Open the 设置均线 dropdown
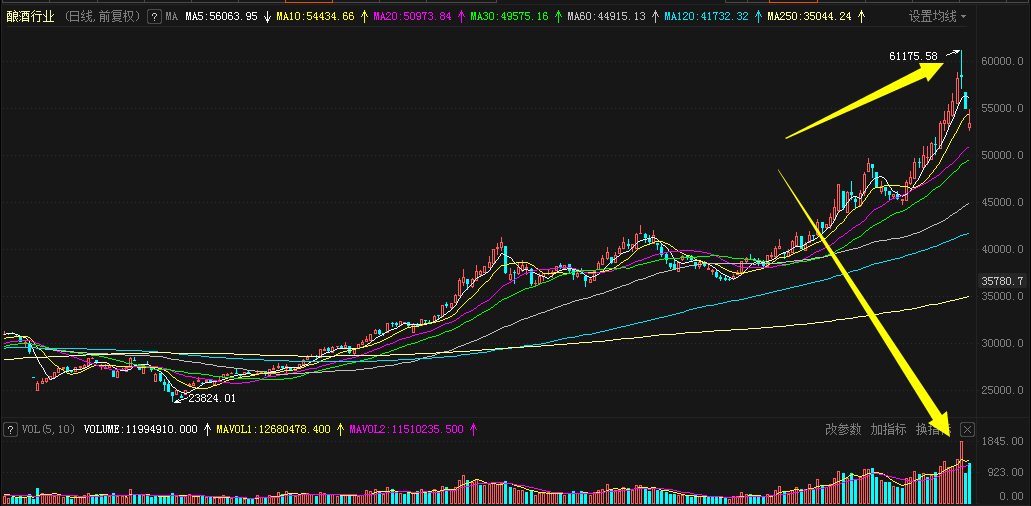This screenshot has height=506, width=1031. (937, 17)
